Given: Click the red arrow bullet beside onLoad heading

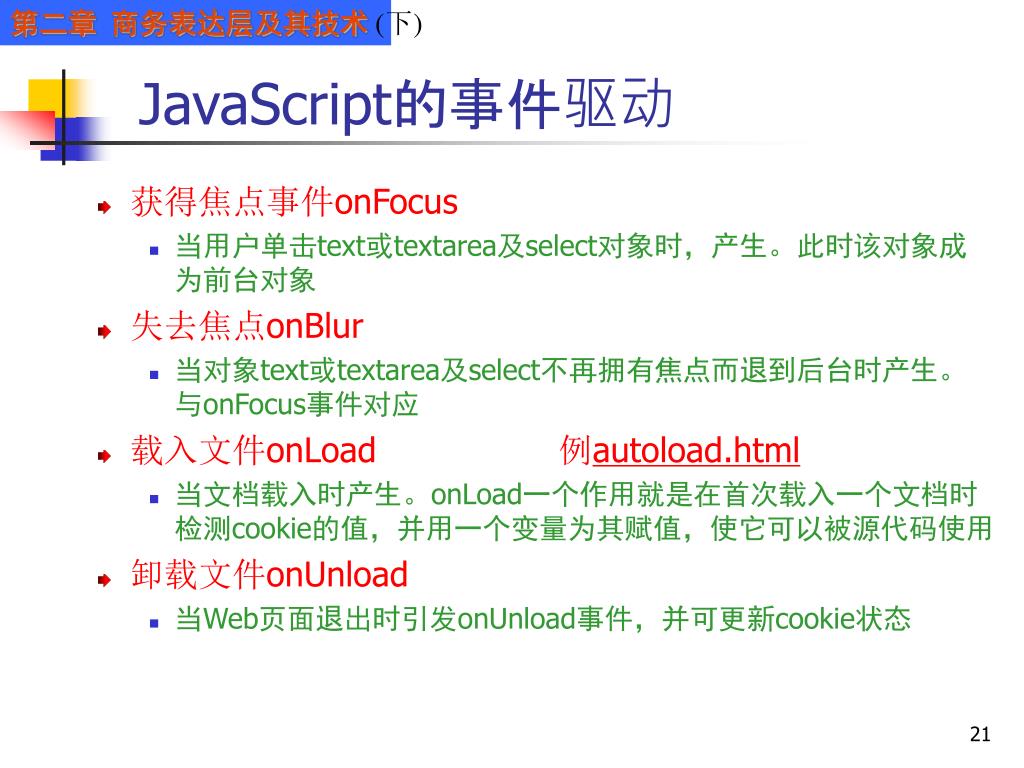Looking at the screenshot, I should coord(104,456).
